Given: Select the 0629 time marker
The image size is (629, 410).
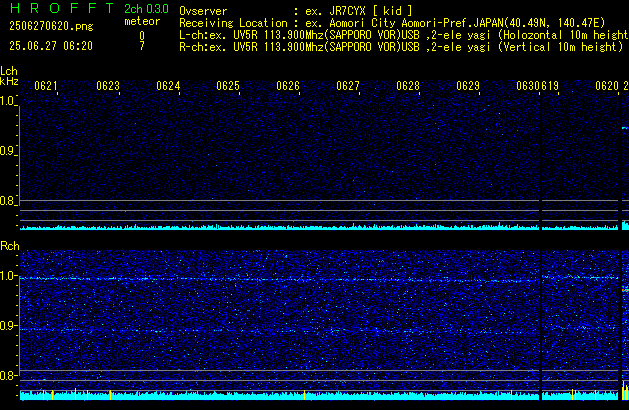Looking at the screenshot, I should click(x=468, y=86).
